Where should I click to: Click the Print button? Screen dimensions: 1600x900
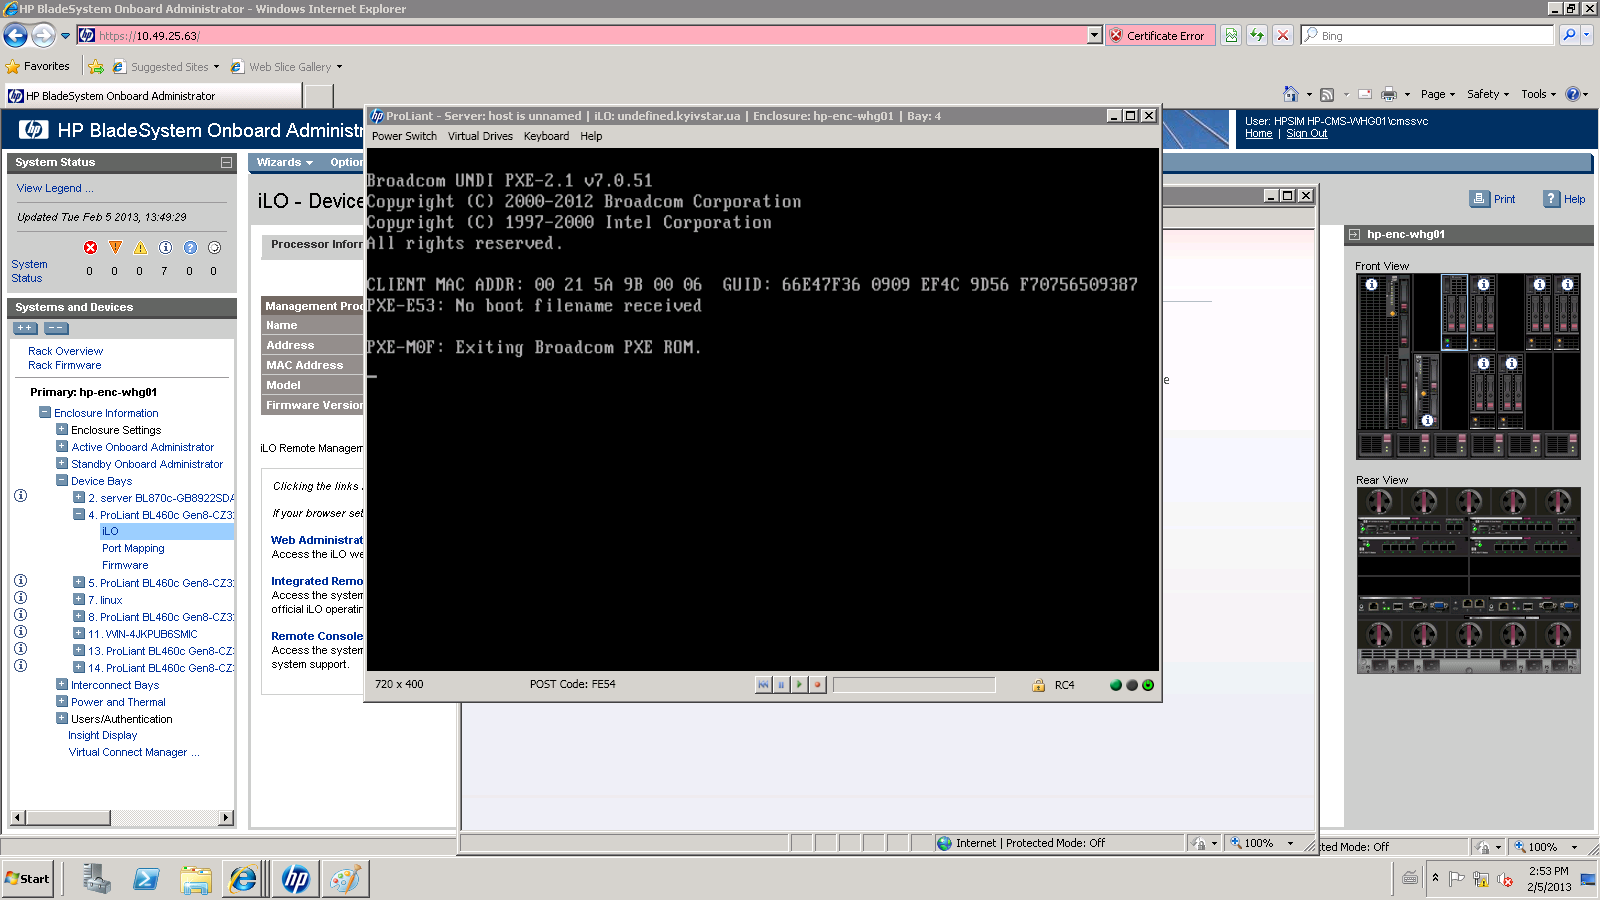[x=1493, y=199]
